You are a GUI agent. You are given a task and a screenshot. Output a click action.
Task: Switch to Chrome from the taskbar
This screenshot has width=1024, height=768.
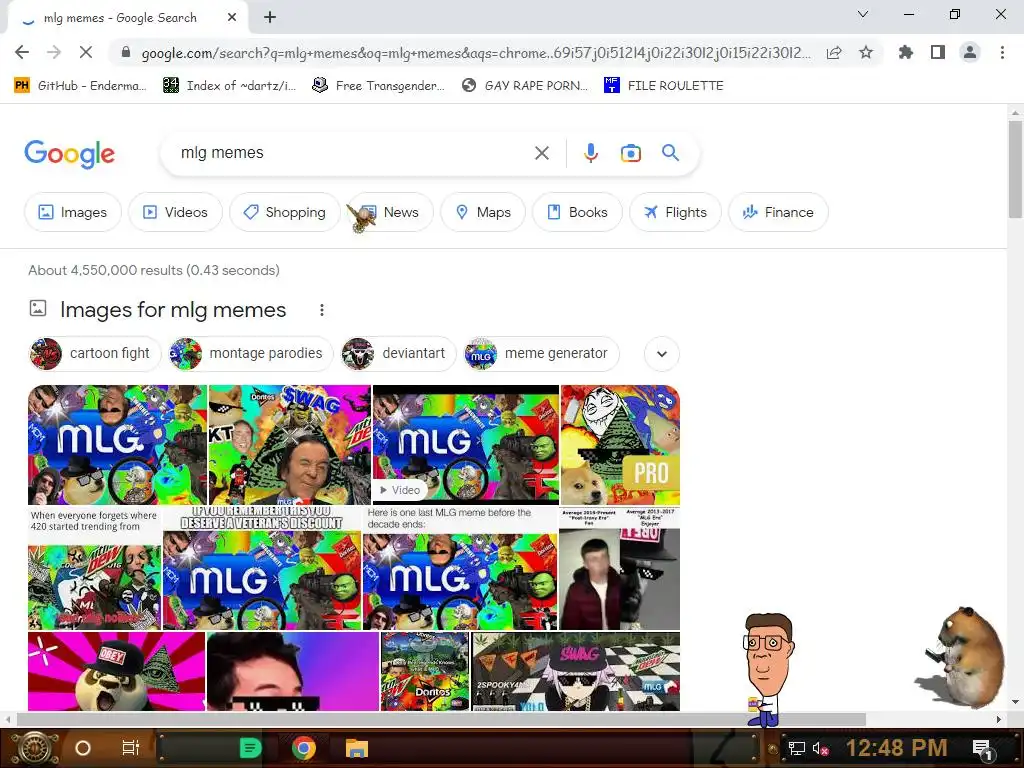304,748
